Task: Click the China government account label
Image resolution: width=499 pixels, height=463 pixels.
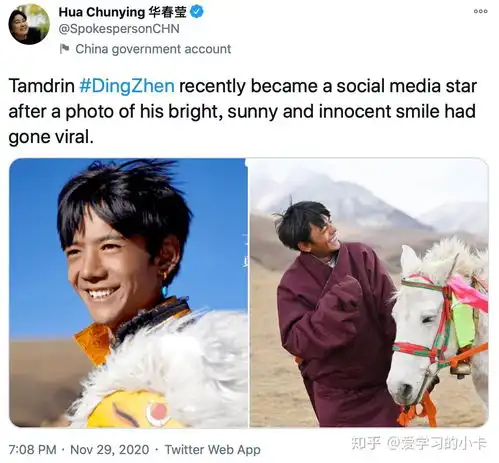Action: (153, 49)
